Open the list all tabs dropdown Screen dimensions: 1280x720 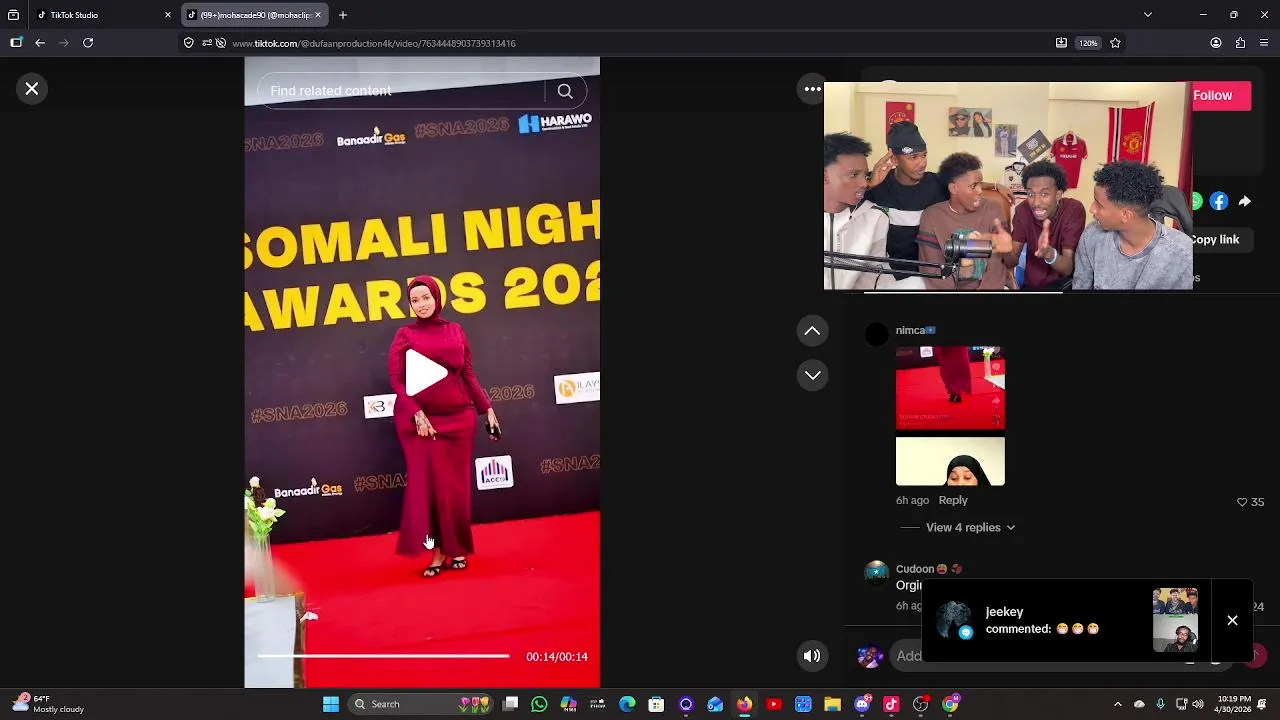click(x=1148, y=15)
